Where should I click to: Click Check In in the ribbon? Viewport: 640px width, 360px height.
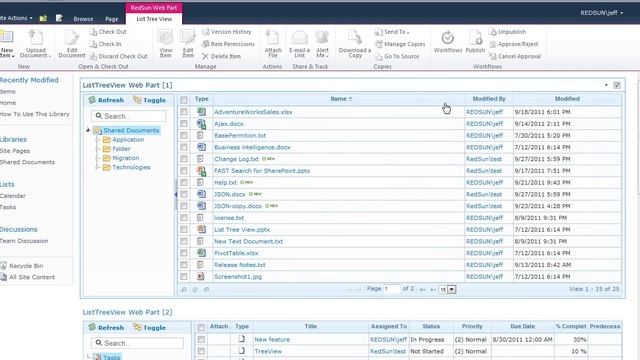106,44
